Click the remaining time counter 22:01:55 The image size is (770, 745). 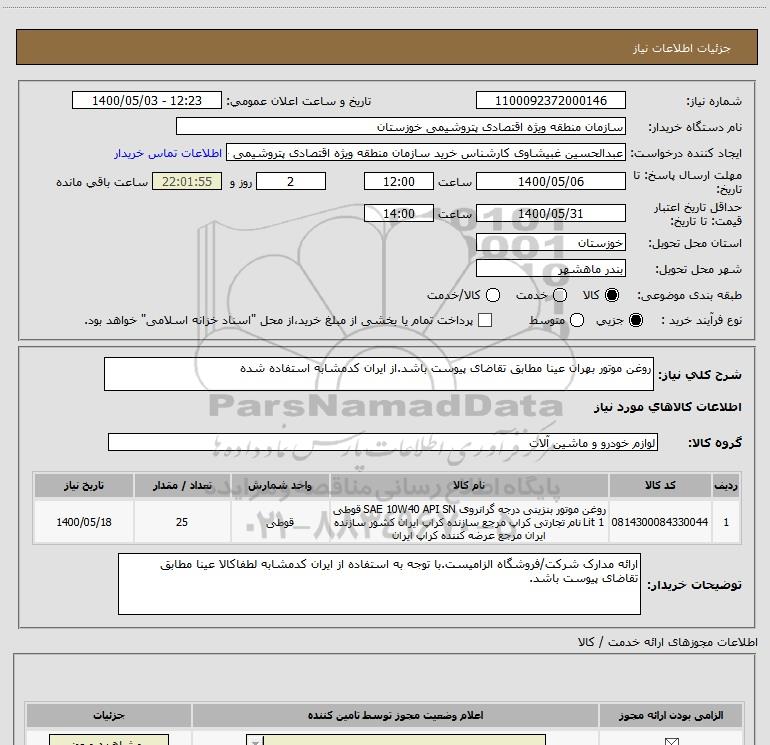(x=187, y=181)
